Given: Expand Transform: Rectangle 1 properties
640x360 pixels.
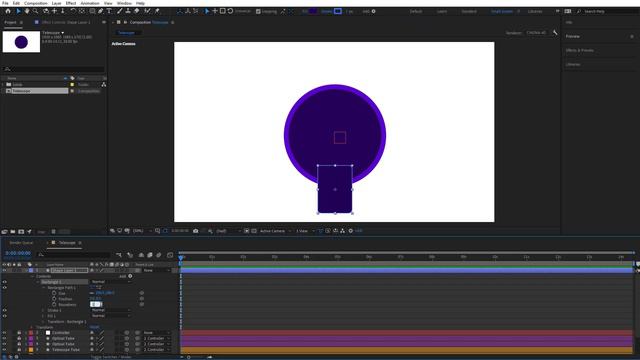Looking at the screenshot, I should pyautogui.click(x=44, y=322).
